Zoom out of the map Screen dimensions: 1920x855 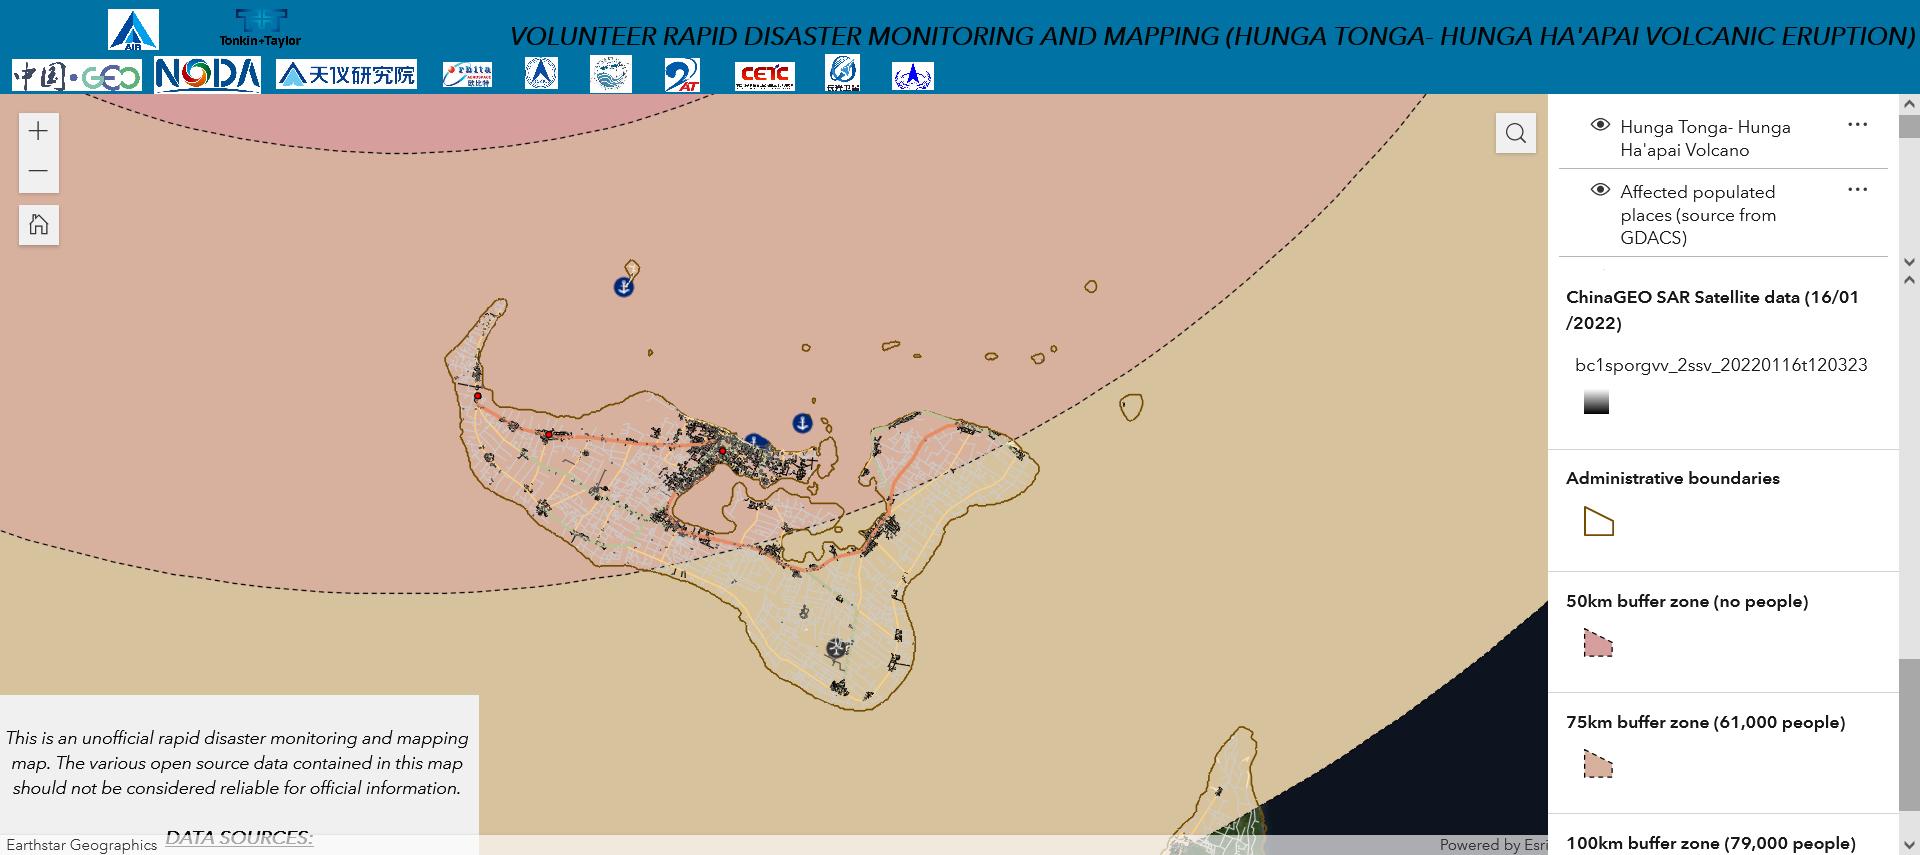pyautogui.click(x=39, y=171)
